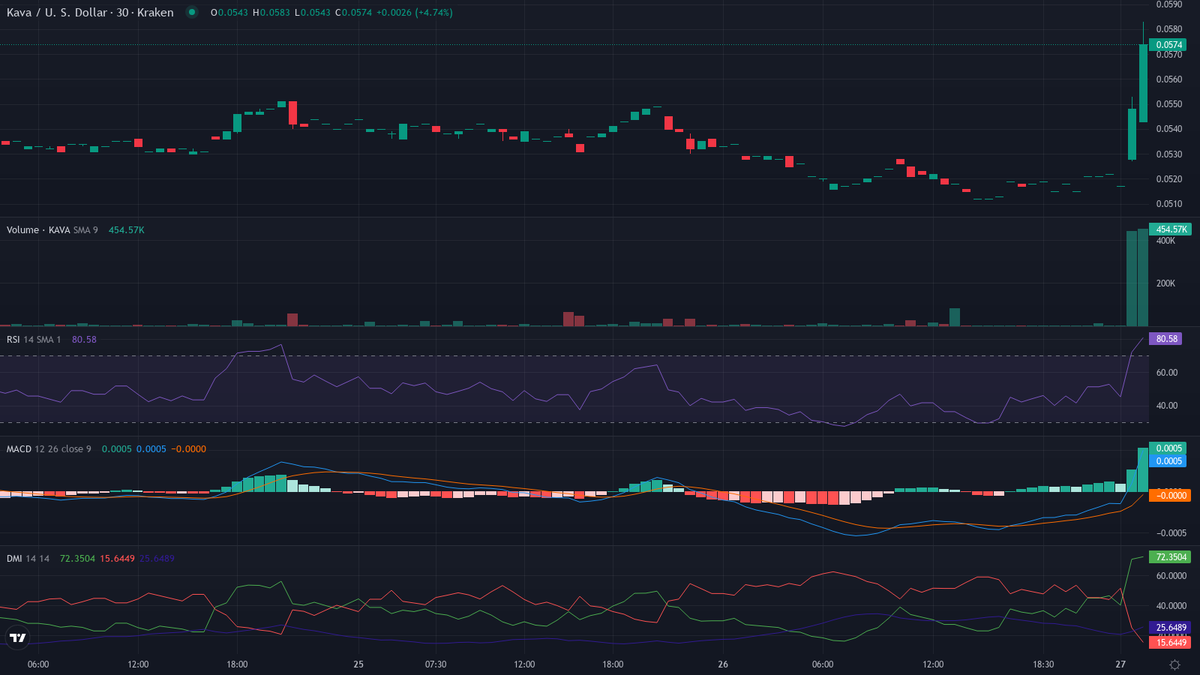Click the 60.00 RSI axis label
Screen dimensions: 1200x675
pos(1166,372)
